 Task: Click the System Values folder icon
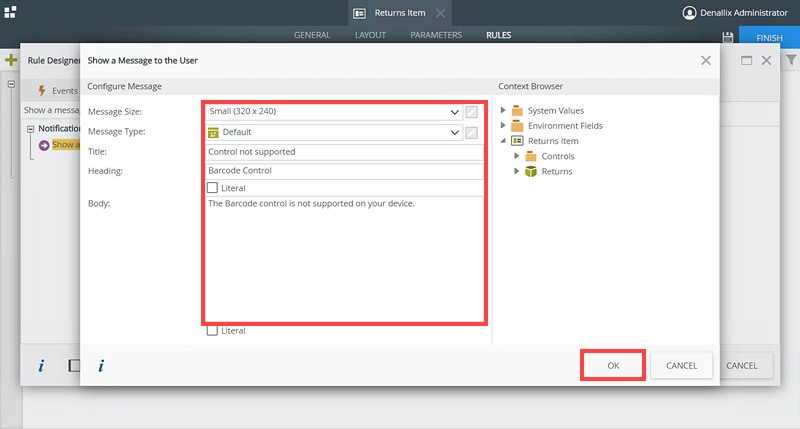pyautogui.click(x=517, y=111)
